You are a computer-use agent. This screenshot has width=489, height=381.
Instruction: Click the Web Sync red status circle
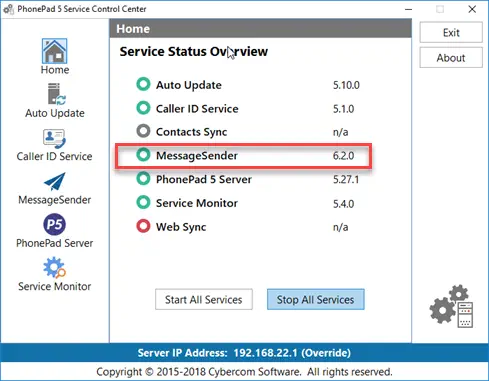coord(143,226)
